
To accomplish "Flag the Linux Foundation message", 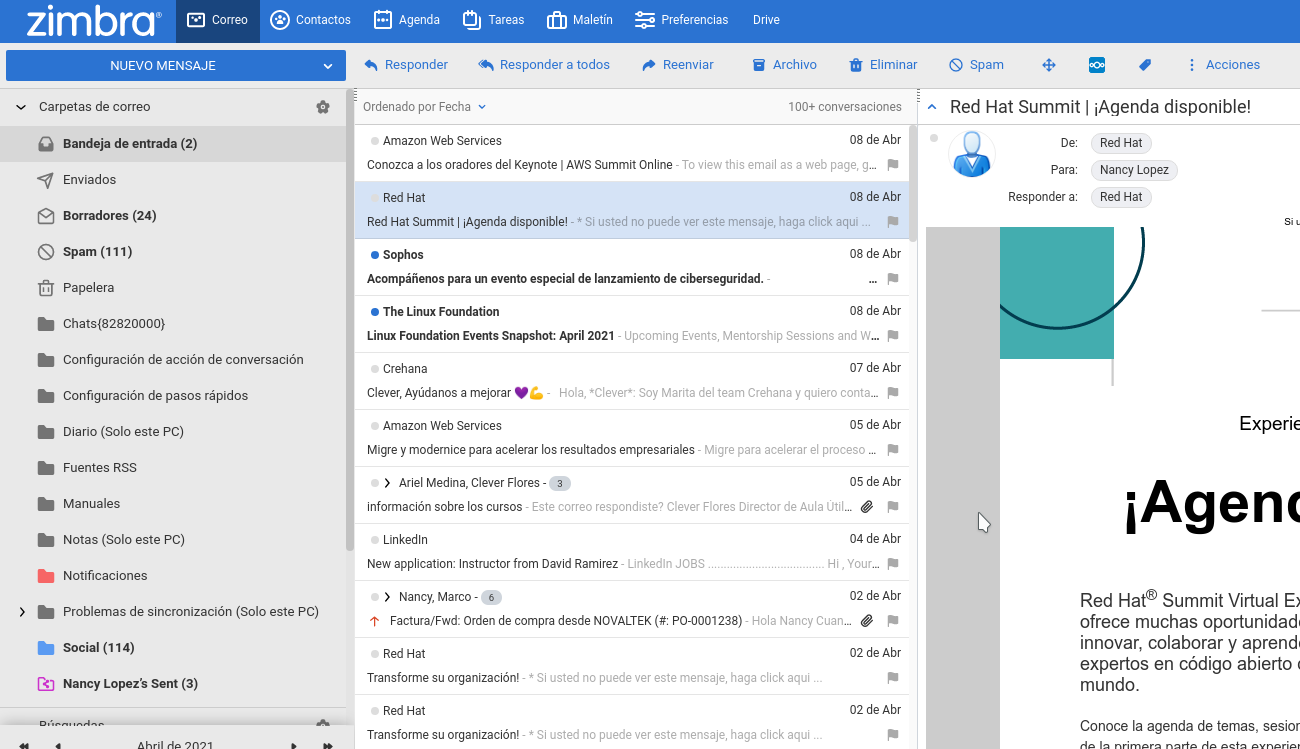I will (x=893, y=336).
